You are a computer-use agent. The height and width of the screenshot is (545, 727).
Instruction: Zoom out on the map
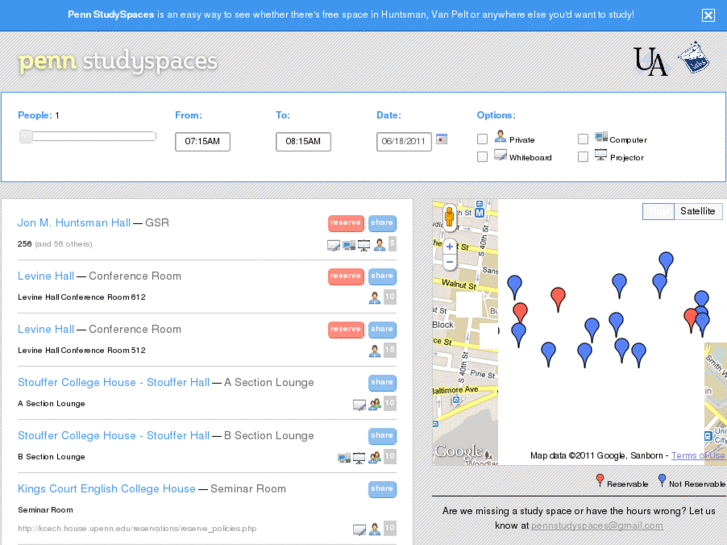tap(449, 263)
